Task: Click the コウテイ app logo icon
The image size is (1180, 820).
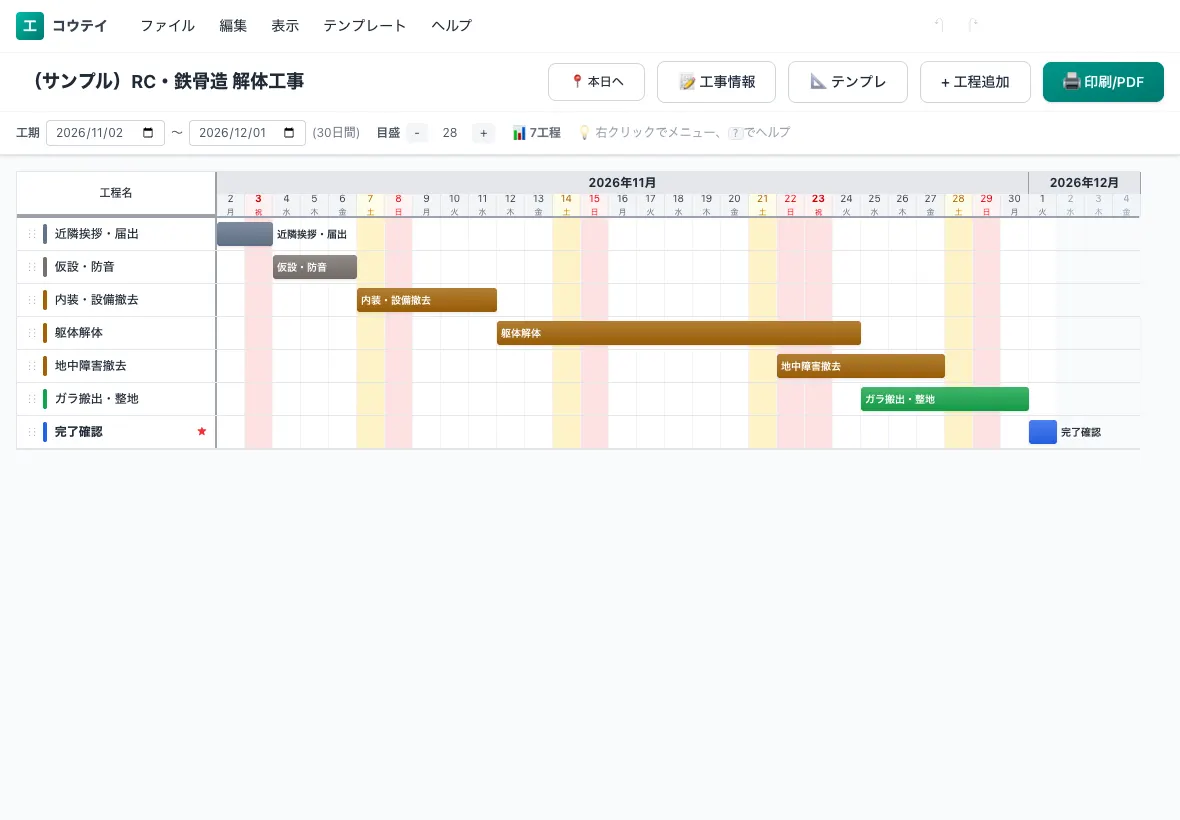Action: [29, 26]
